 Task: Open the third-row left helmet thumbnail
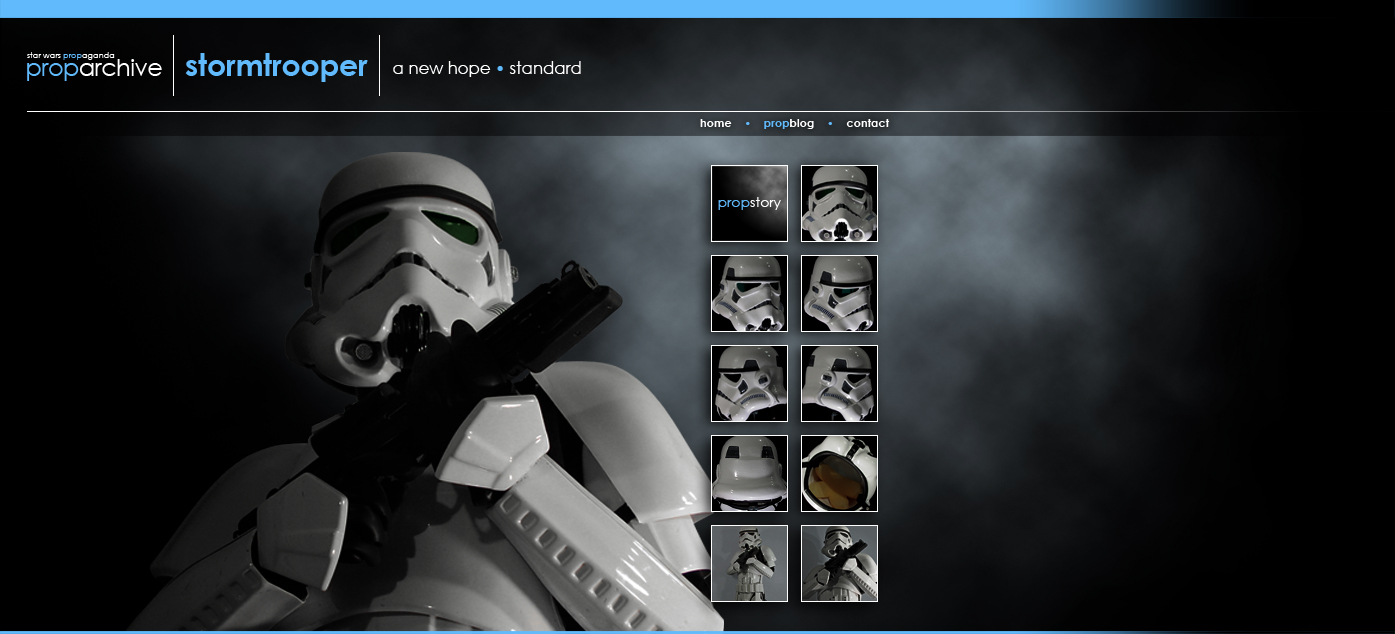click(749, 383)
